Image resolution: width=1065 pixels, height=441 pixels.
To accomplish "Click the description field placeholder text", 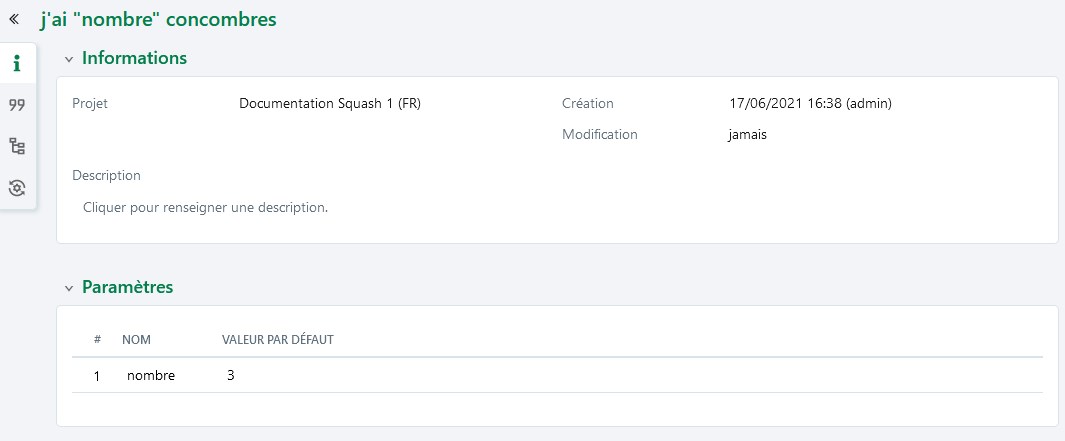I will point(205,208).
